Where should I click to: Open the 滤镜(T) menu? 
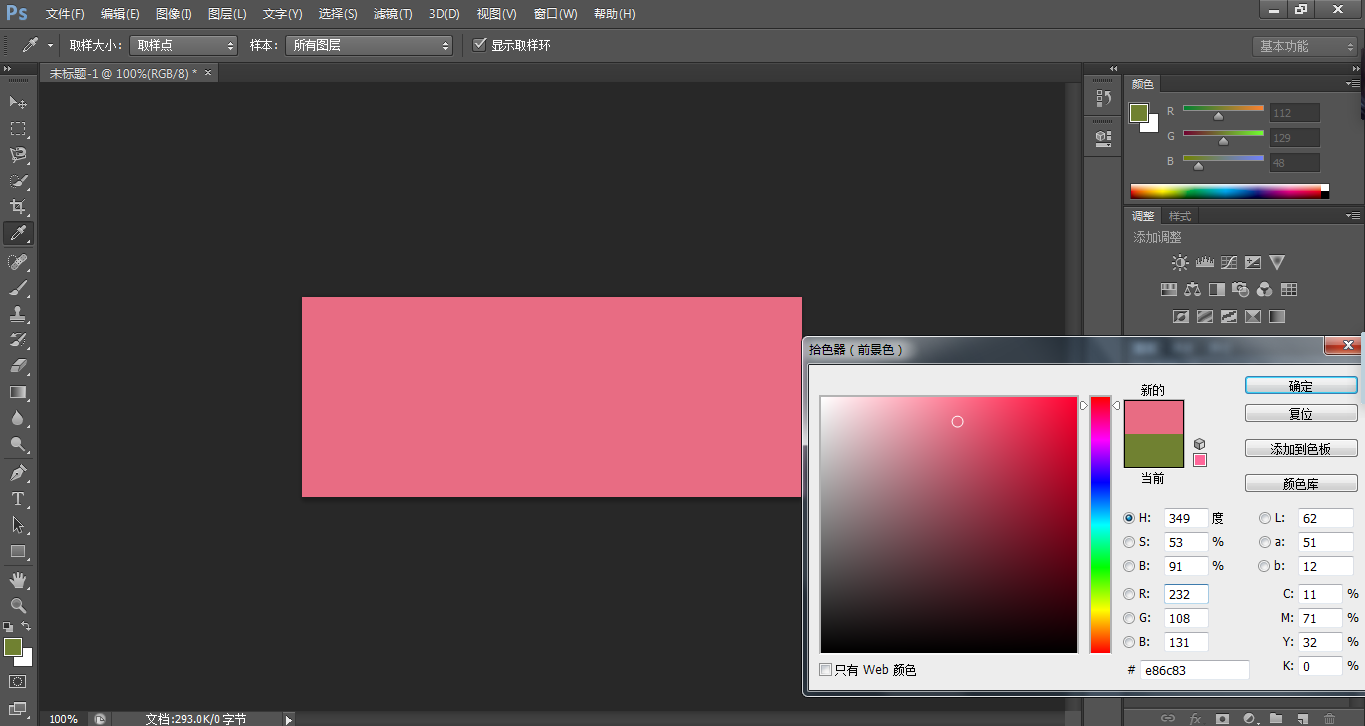click(392, 14)
